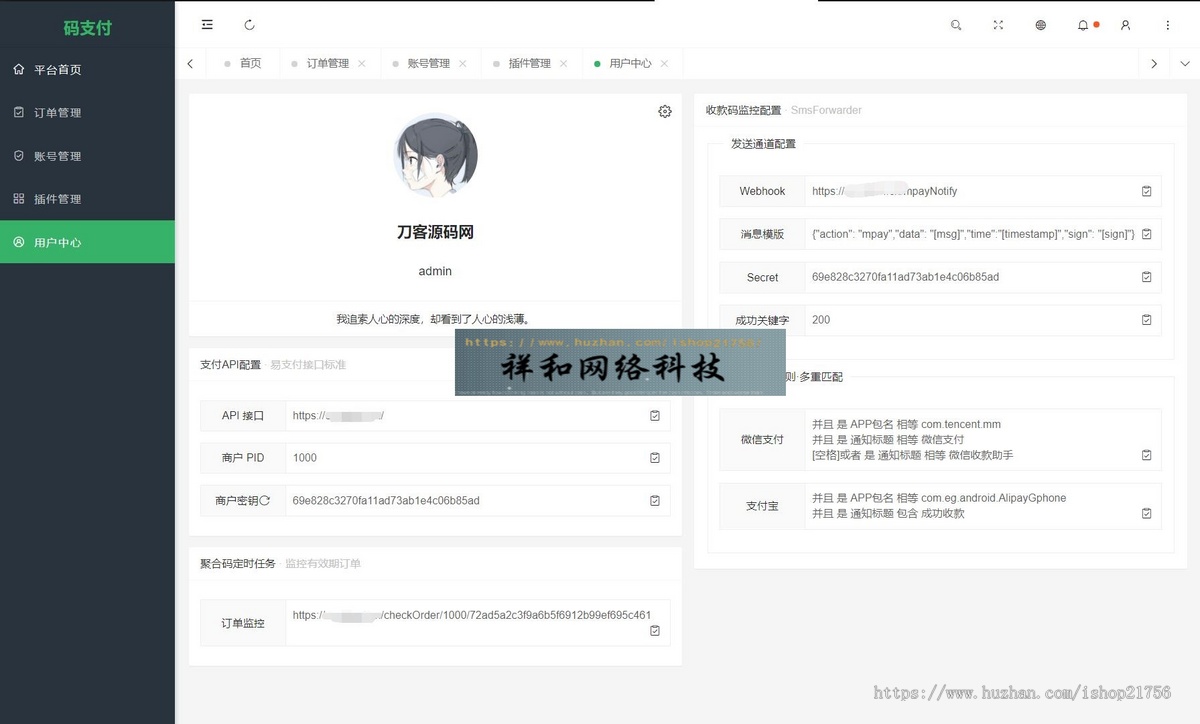Open 订单管理 in sidebar
Image resolution: width=1200 pixels, height=724 pixels.
point(87,113)
